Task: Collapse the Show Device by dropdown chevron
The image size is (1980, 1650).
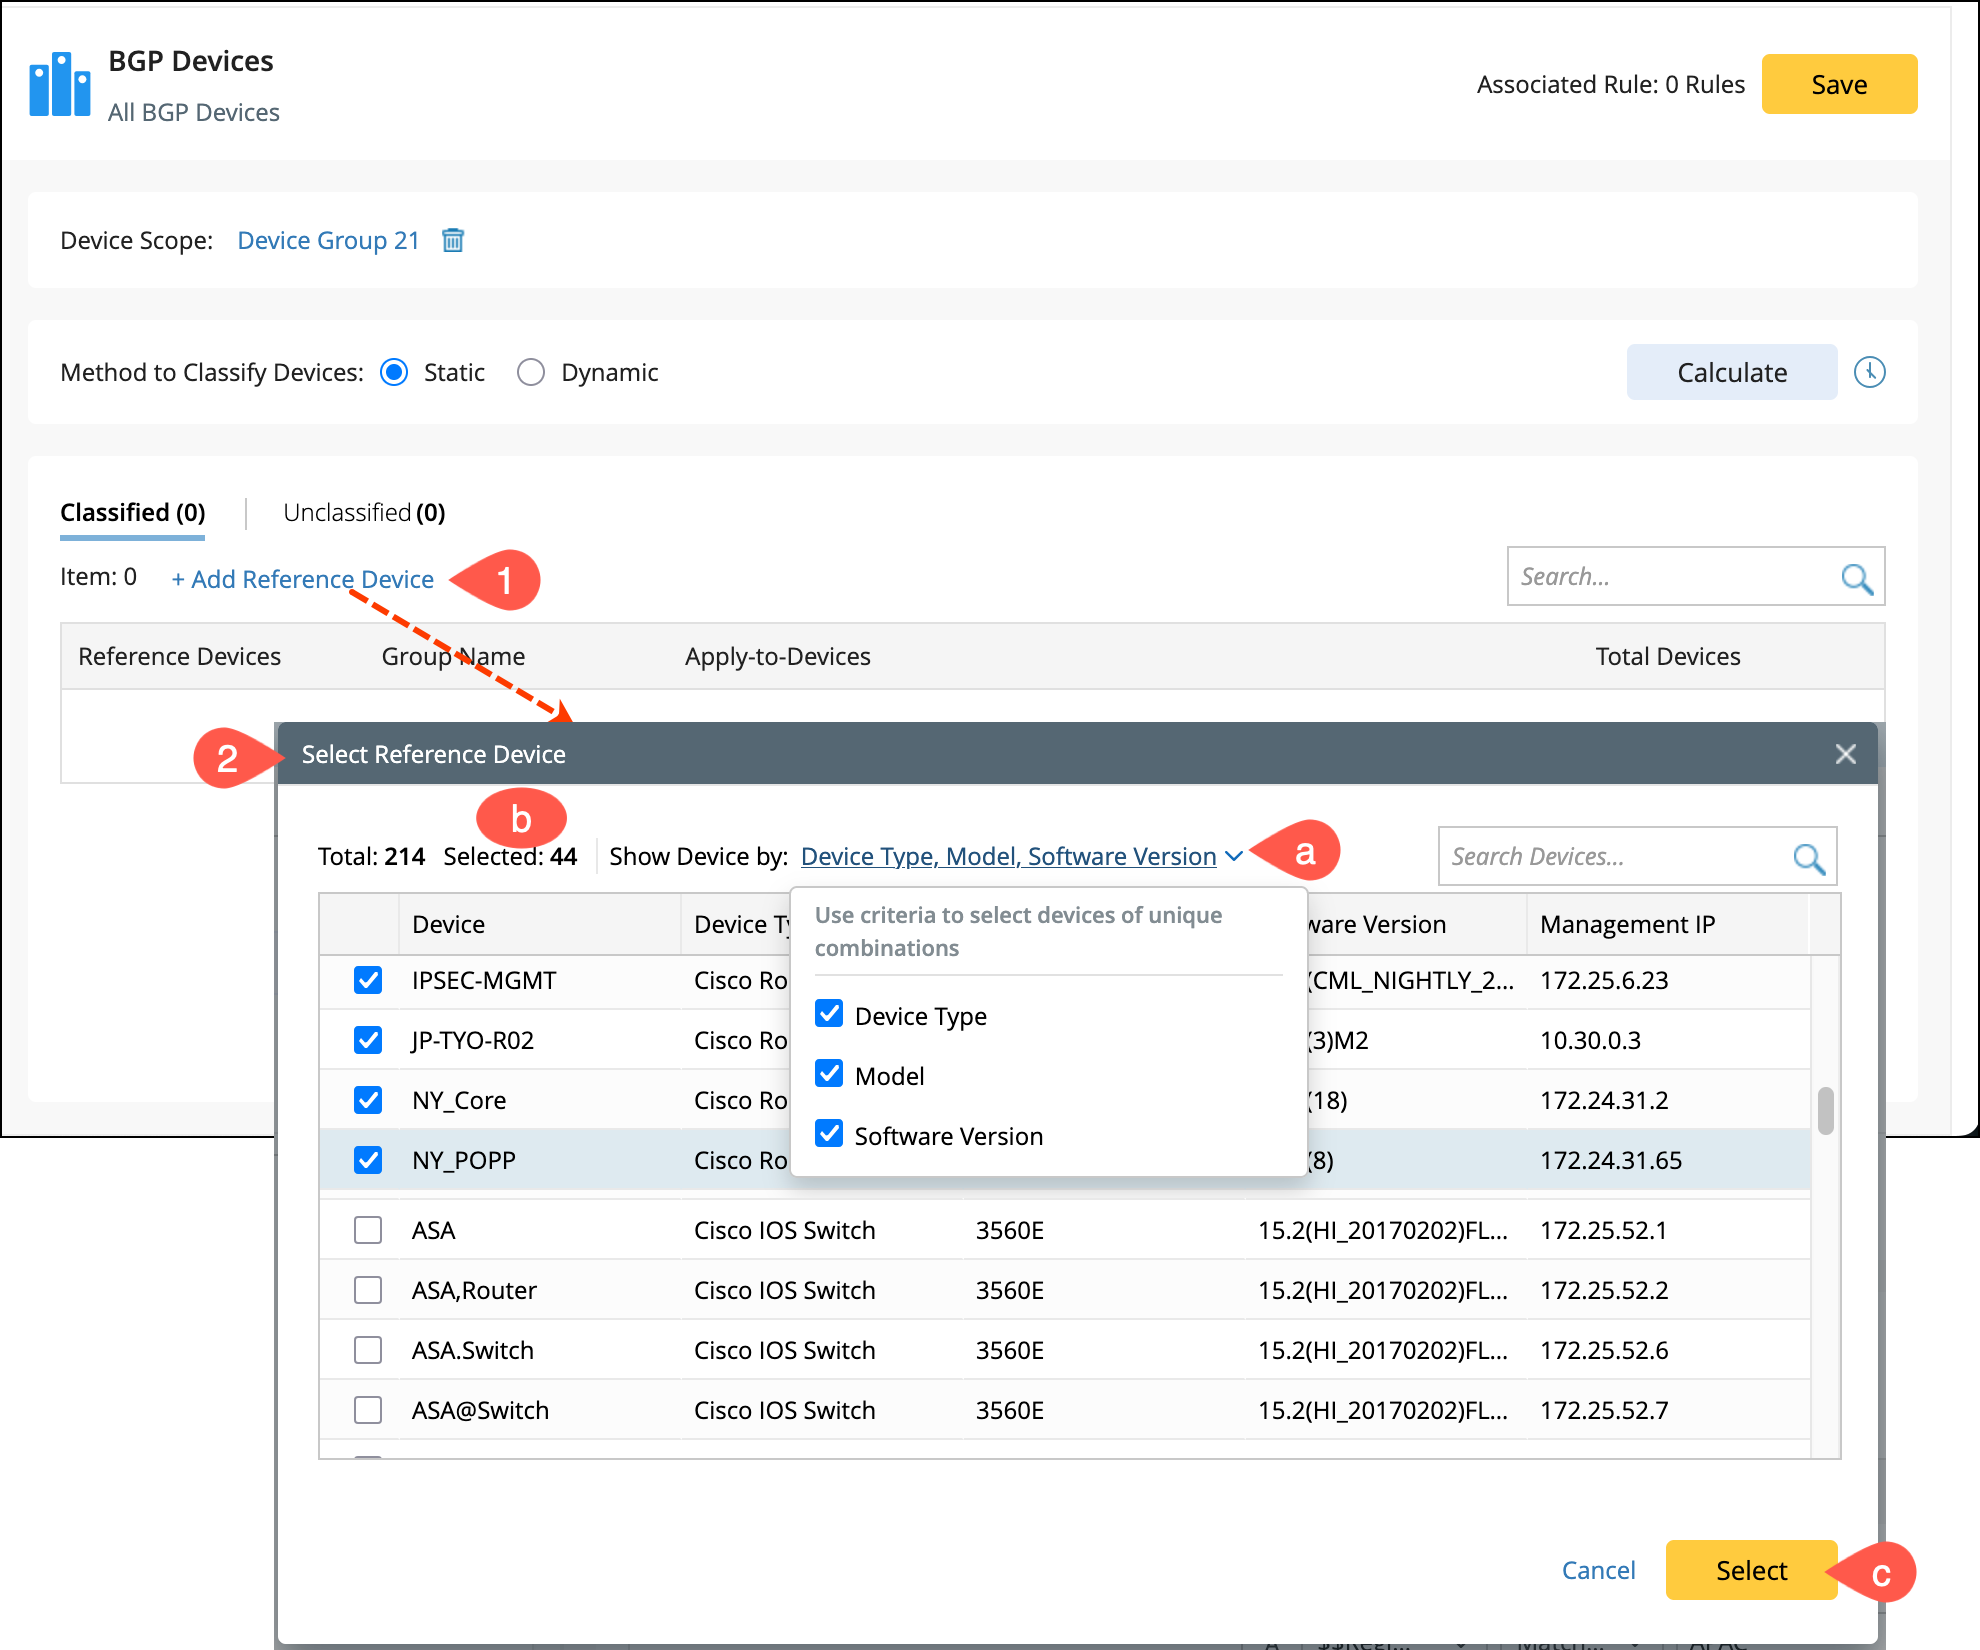Action: click(1234, 856)
